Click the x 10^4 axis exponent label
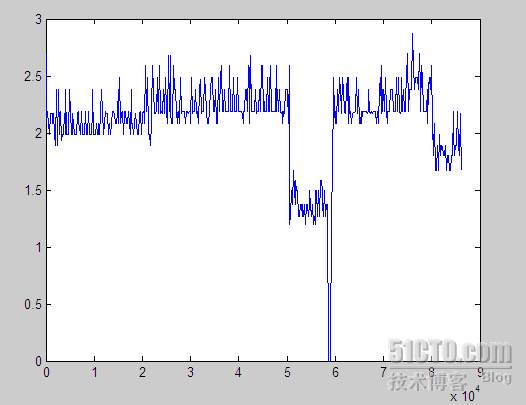Screen dimensions: 526x405 [464, 394]
